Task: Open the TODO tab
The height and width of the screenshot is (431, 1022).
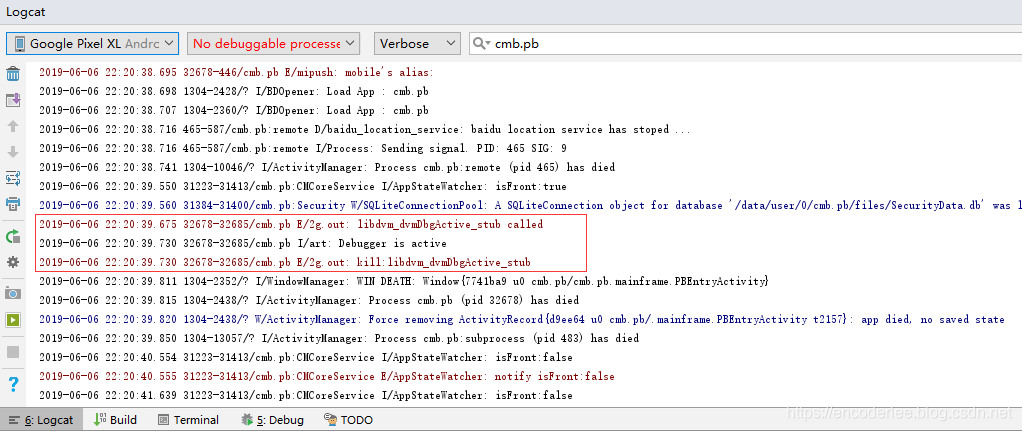Action: 348,420
